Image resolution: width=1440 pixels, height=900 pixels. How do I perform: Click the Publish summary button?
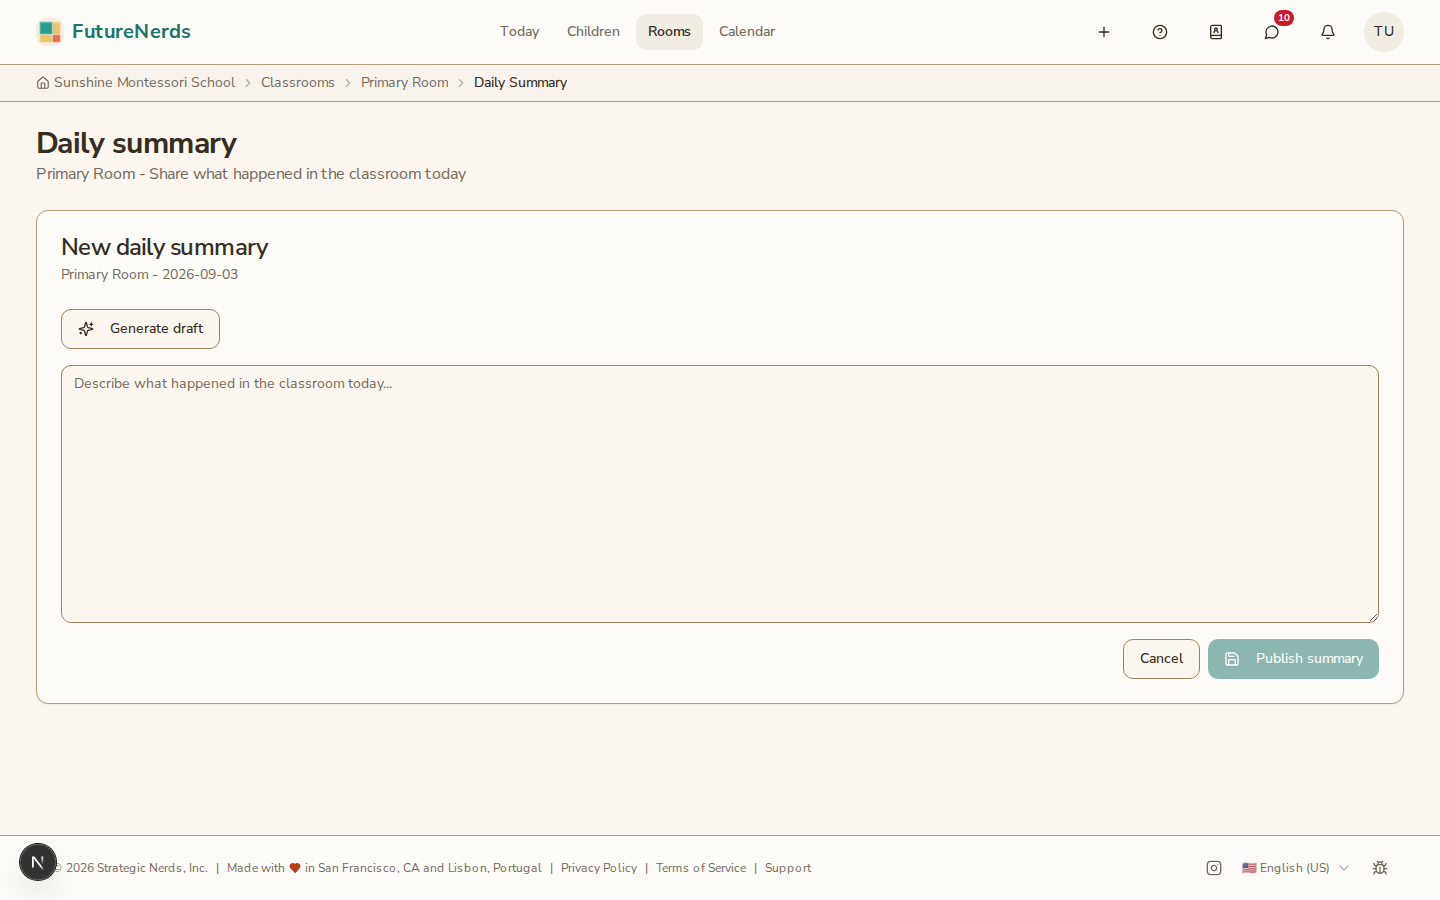pyautogui.click(x=1293, y=659)
